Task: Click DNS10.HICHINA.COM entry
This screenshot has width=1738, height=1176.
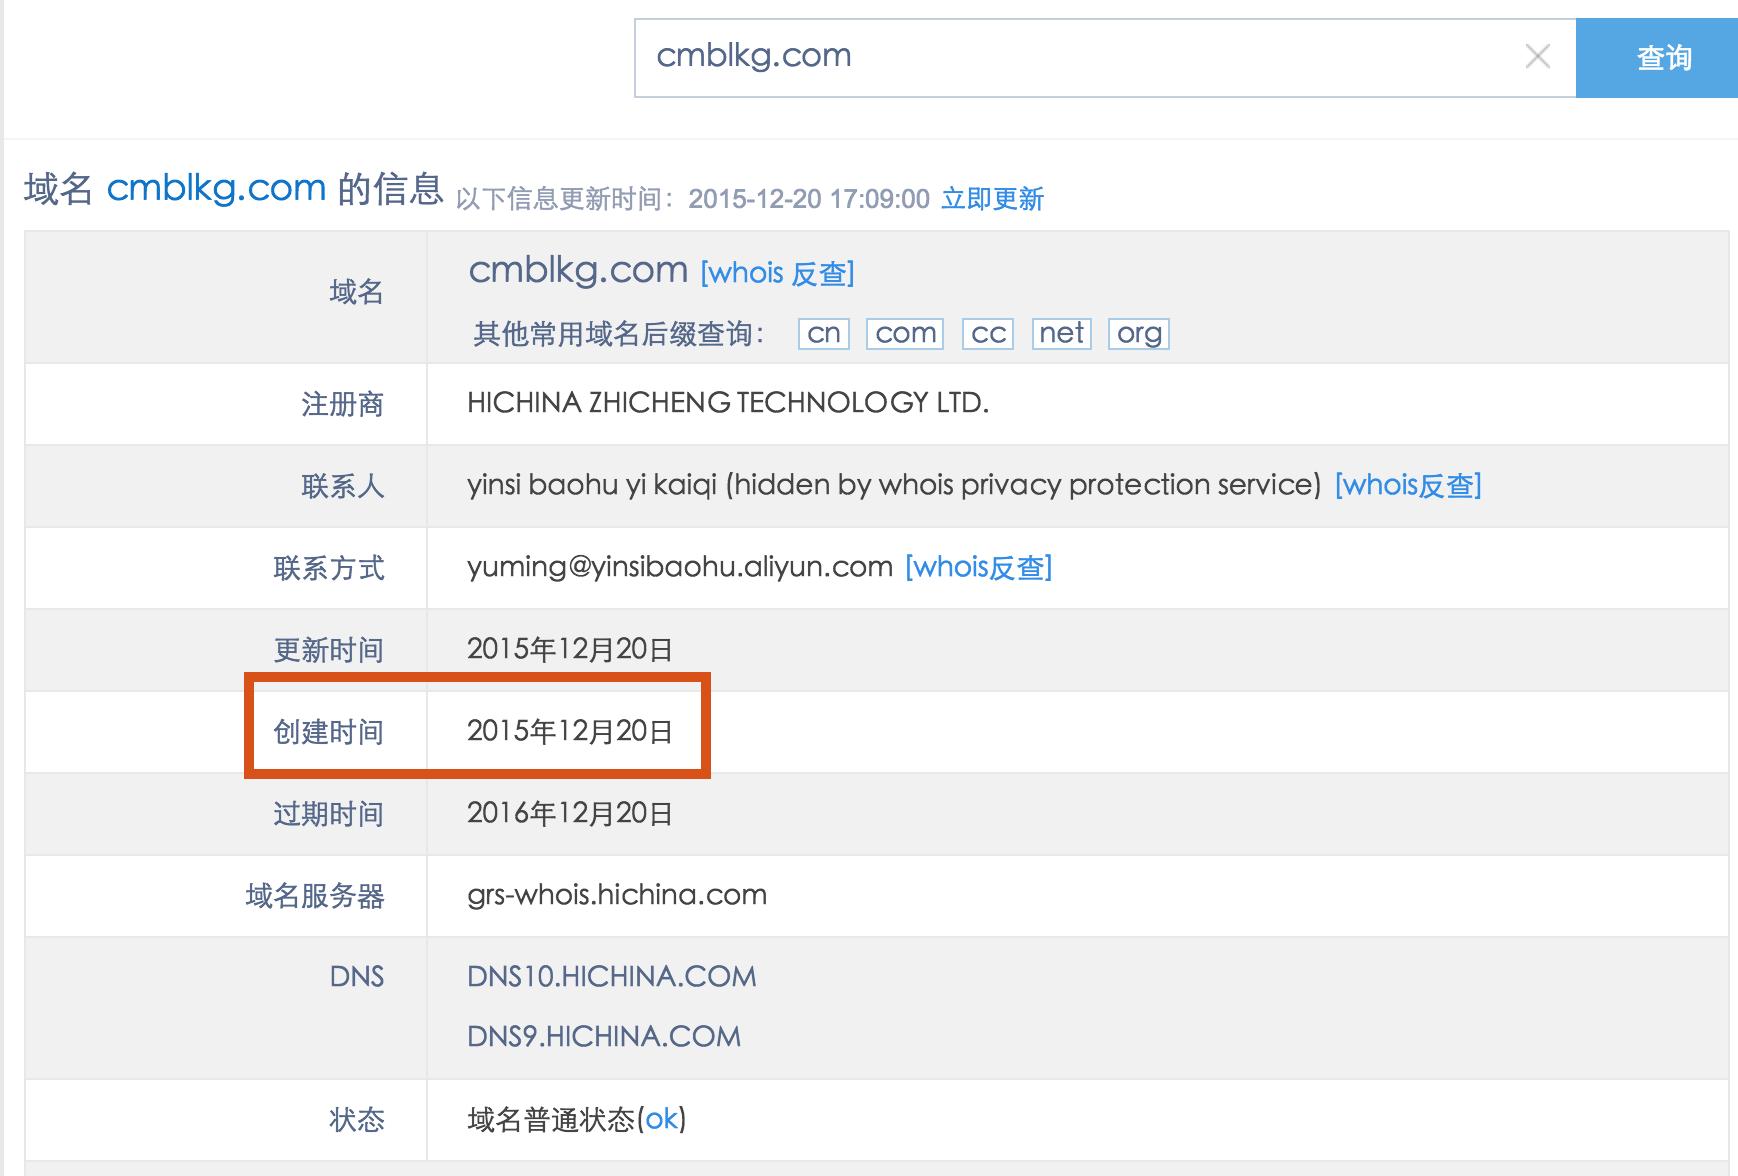Action: point(612,976)
